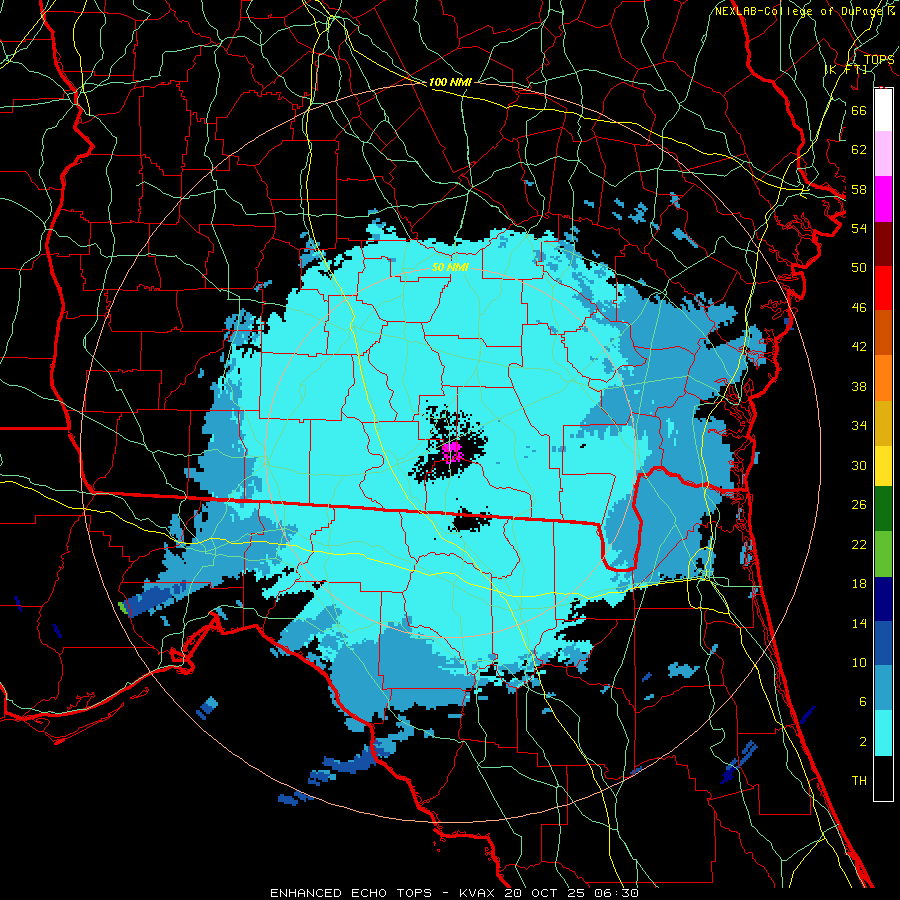Click the white swatch in the tops legend
The height and width of the screenshot is (900, 900).
[883, 110]
